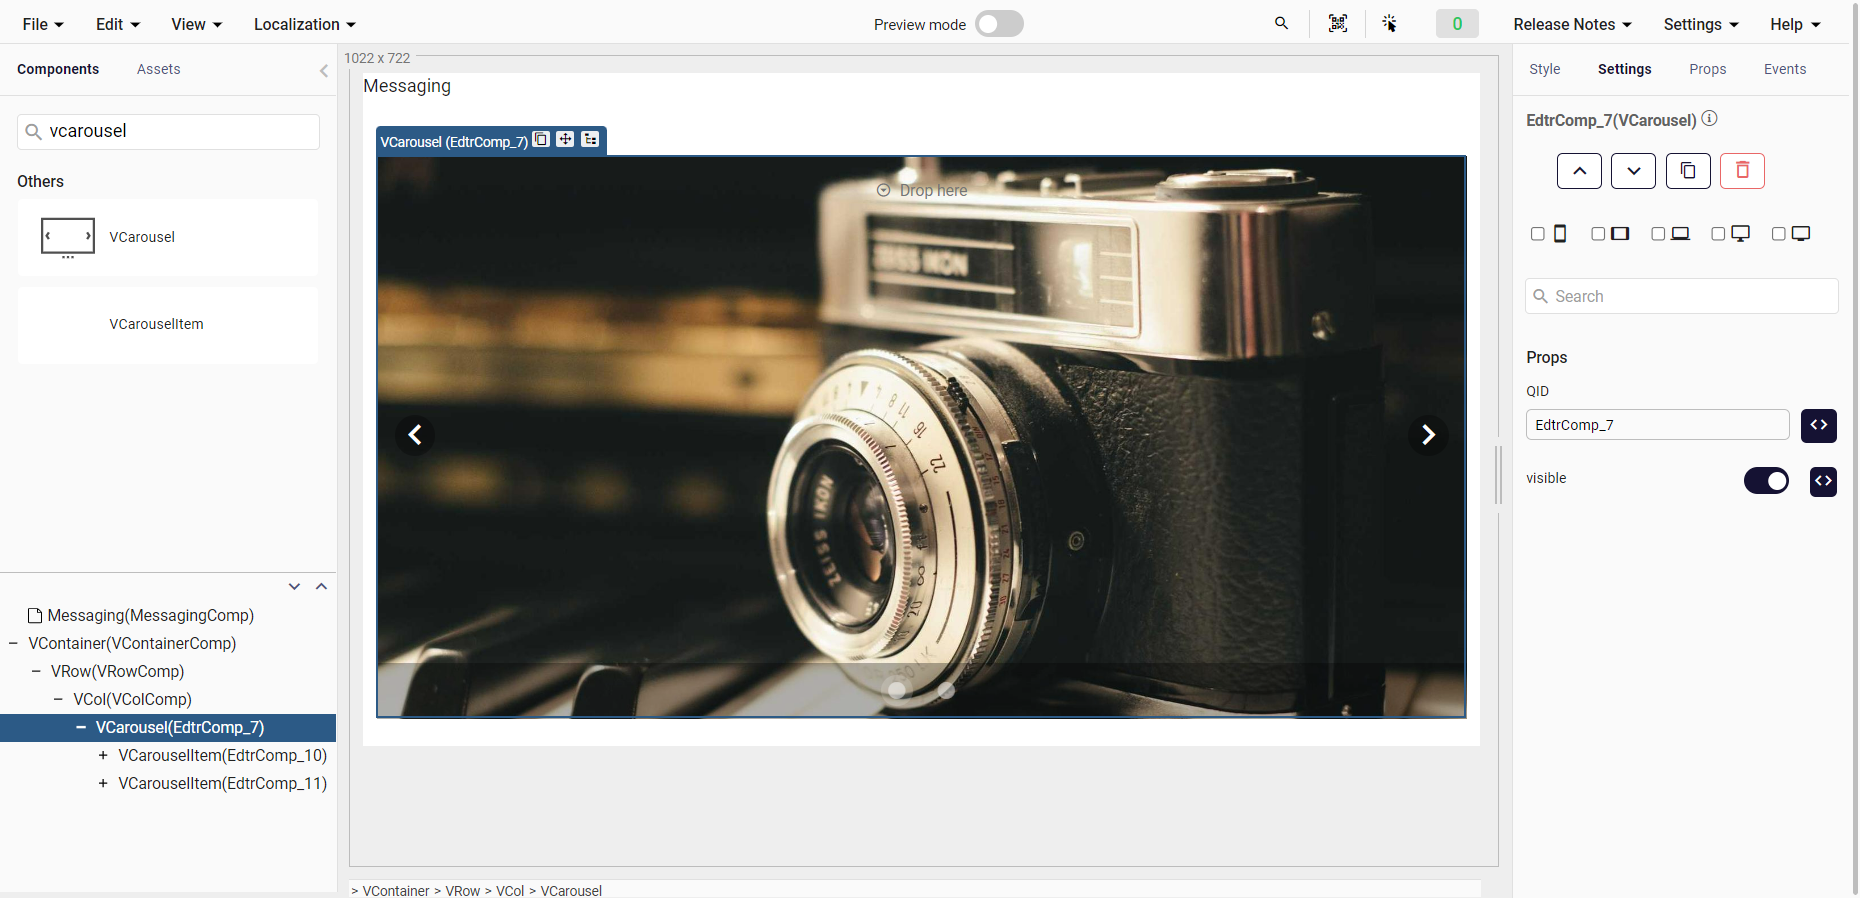The image size is (1860, 898).
Task: Click the second carousel slide indicator dot
Action: [946, 690]
